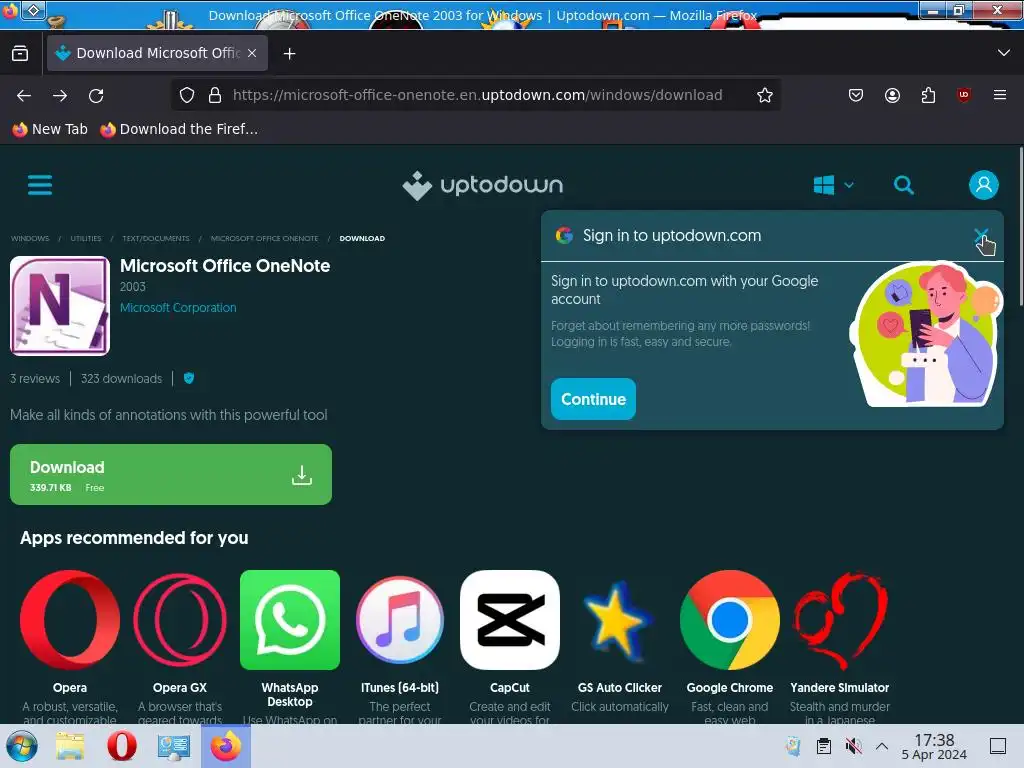The height and width of the screenshot is (768, 1024).
Task: Click Continue to sign in with Google
Action: click(593, 399)
